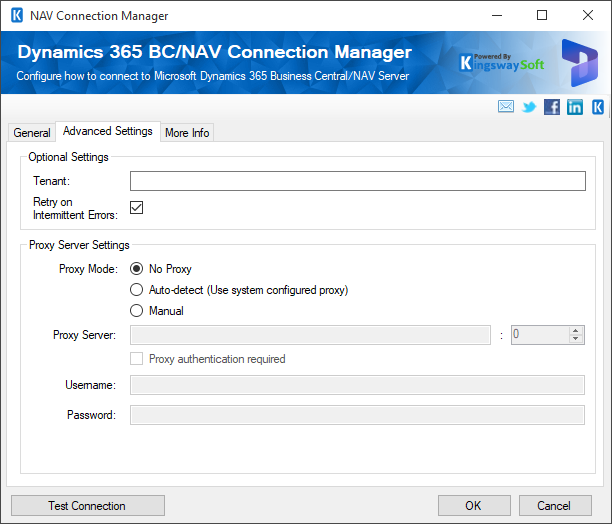The height and width of the screenshot is (524, 612).
Task: Open the Twitter bird icon link
Action: click(x=529, y=107)
